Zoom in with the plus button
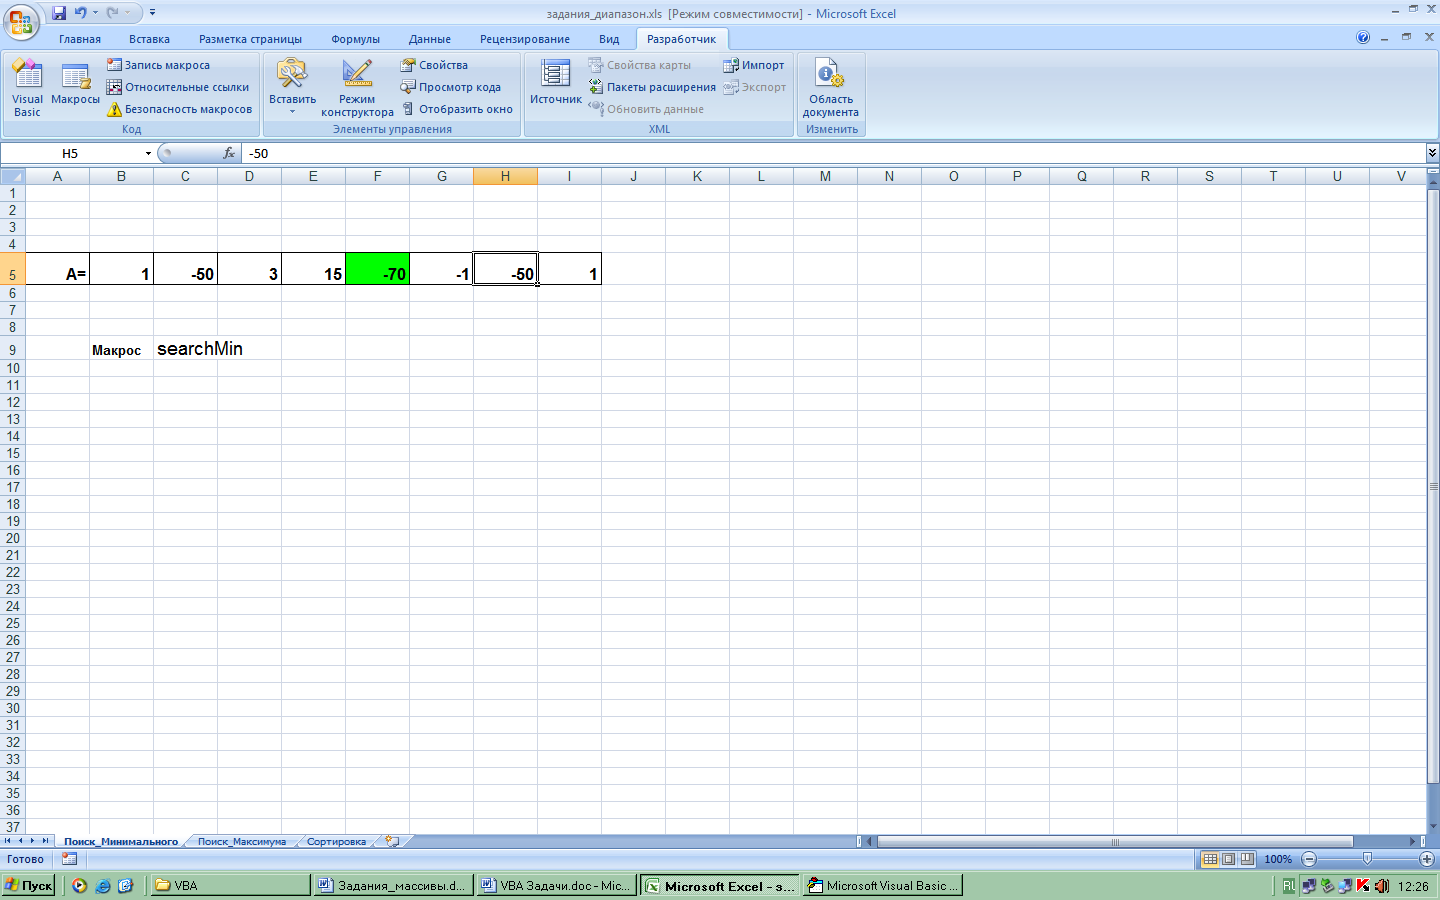 tap(1427, 859)
